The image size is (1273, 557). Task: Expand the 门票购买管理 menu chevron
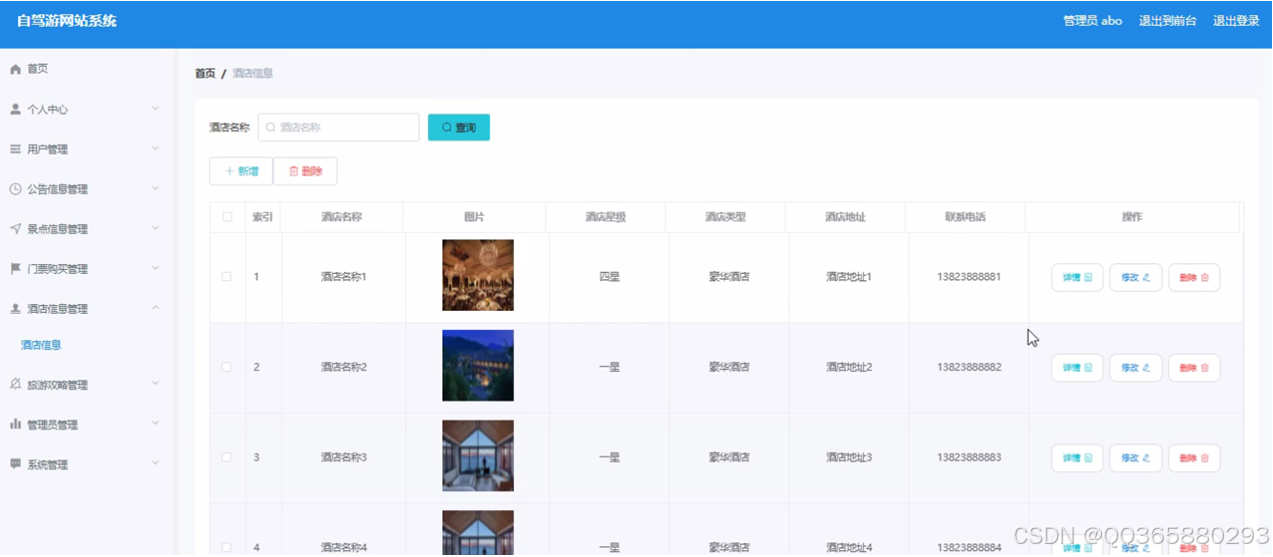pyautogui.click(x=155, y=268)
